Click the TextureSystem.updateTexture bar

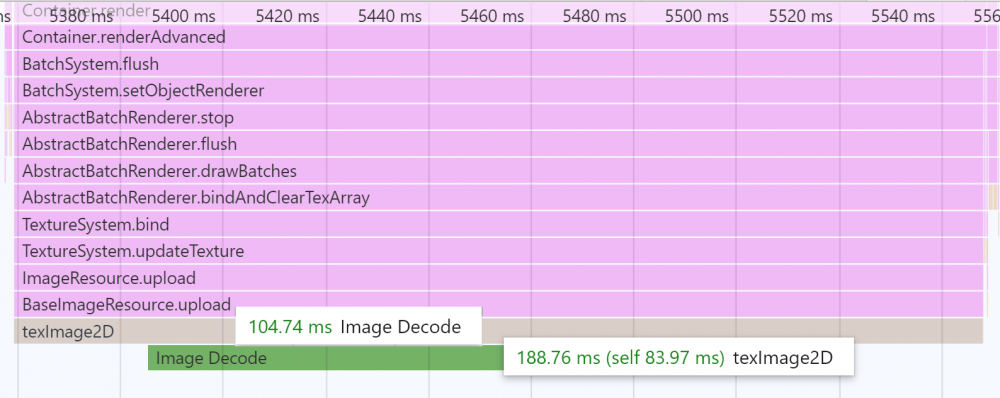(x=499, y=251)
